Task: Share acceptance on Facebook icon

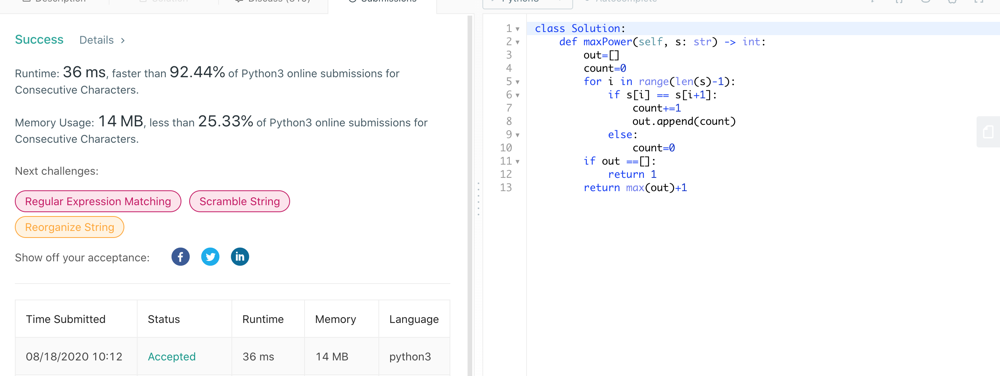Action: pos(180,257)
